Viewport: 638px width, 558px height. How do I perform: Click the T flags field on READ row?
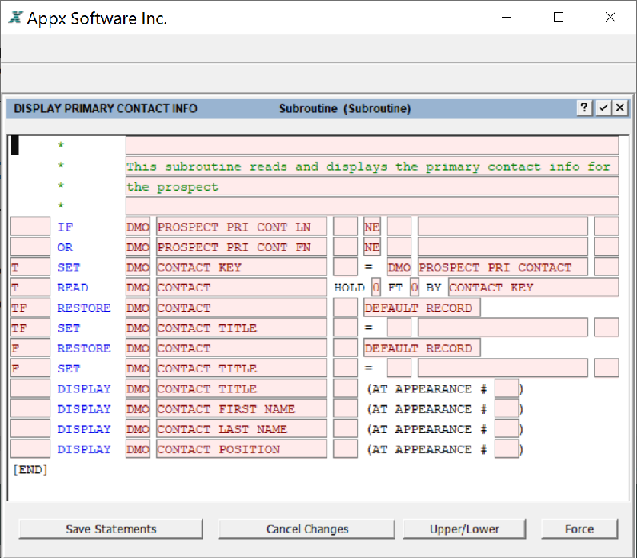(30, 287)
